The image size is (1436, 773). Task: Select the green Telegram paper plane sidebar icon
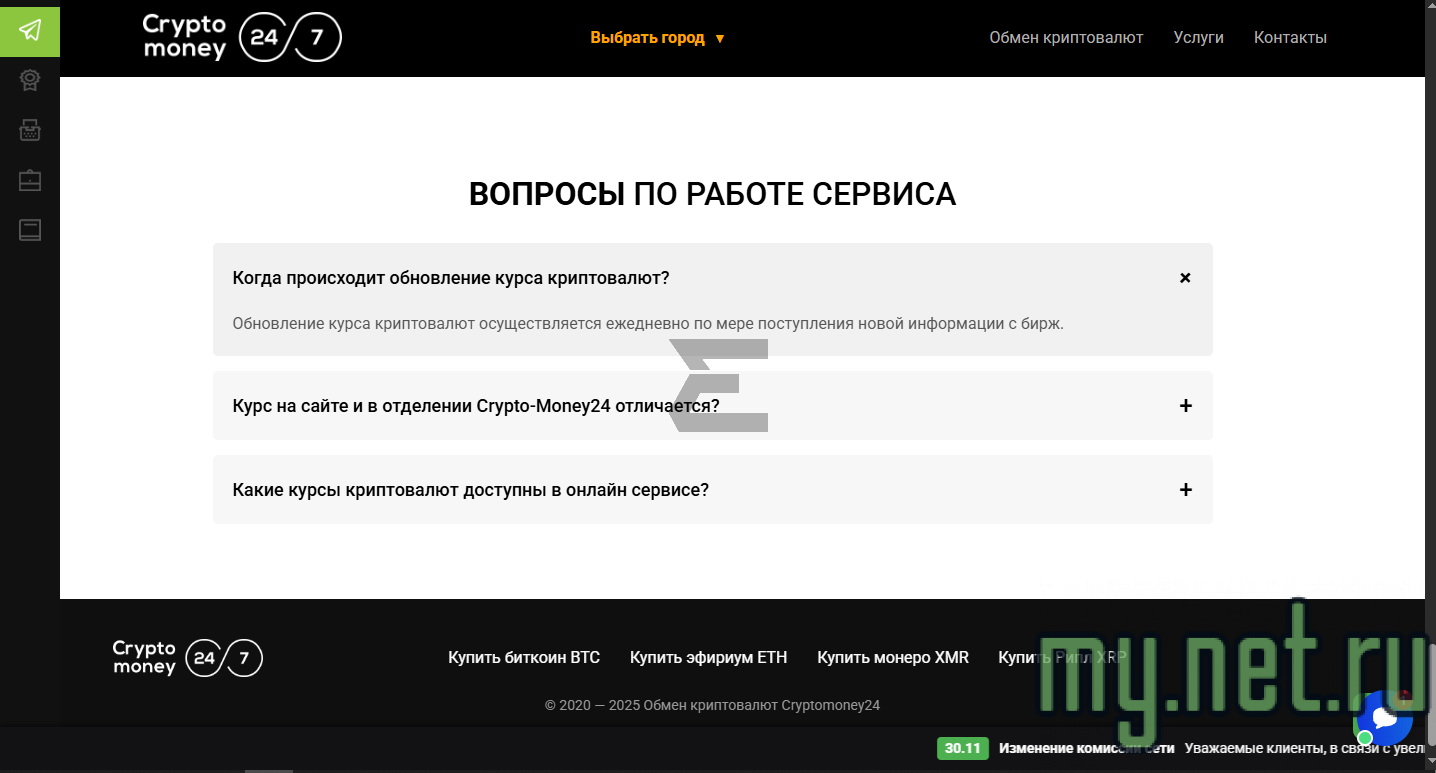point(30,32)
